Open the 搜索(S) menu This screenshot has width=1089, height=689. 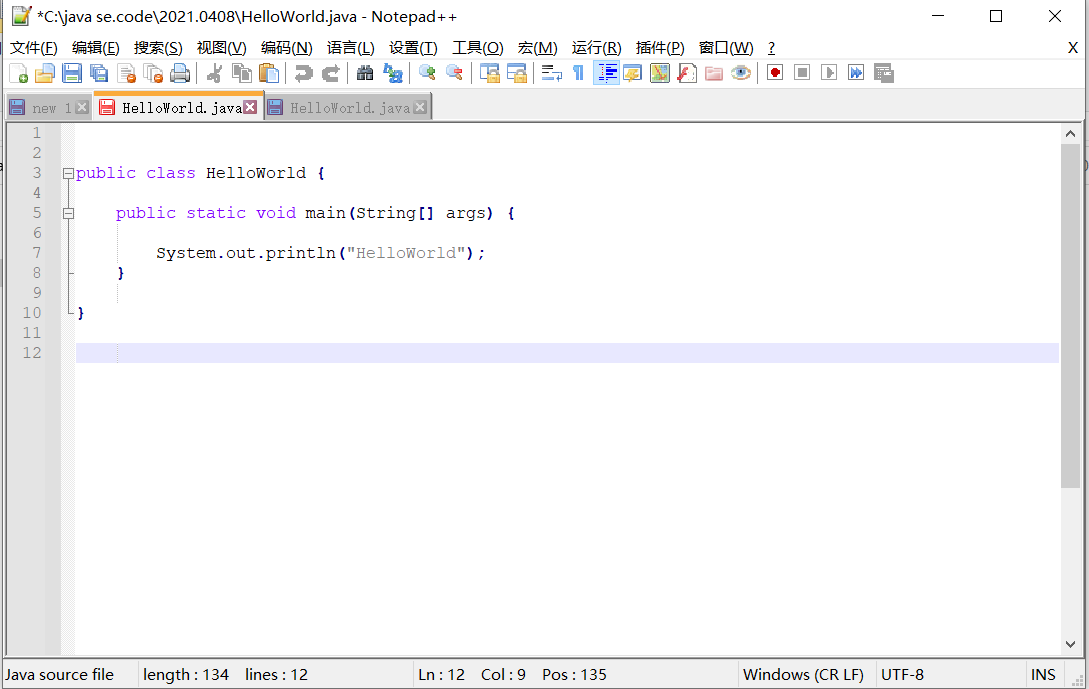[158, 48]
